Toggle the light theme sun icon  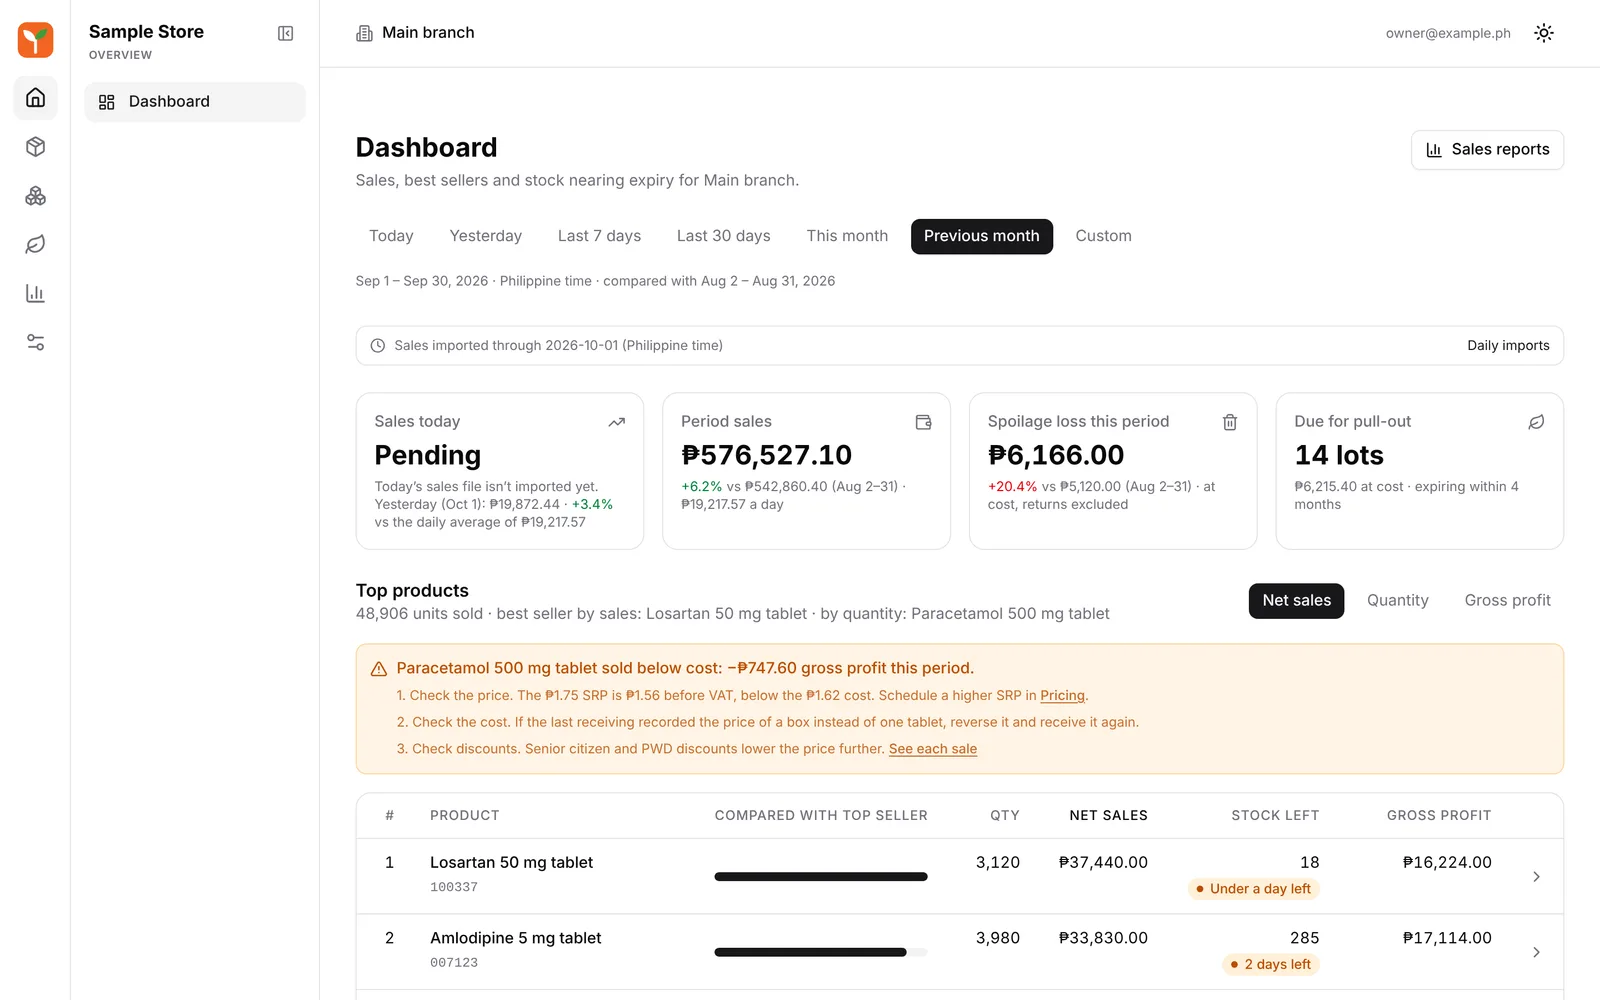click(1544, 33)
